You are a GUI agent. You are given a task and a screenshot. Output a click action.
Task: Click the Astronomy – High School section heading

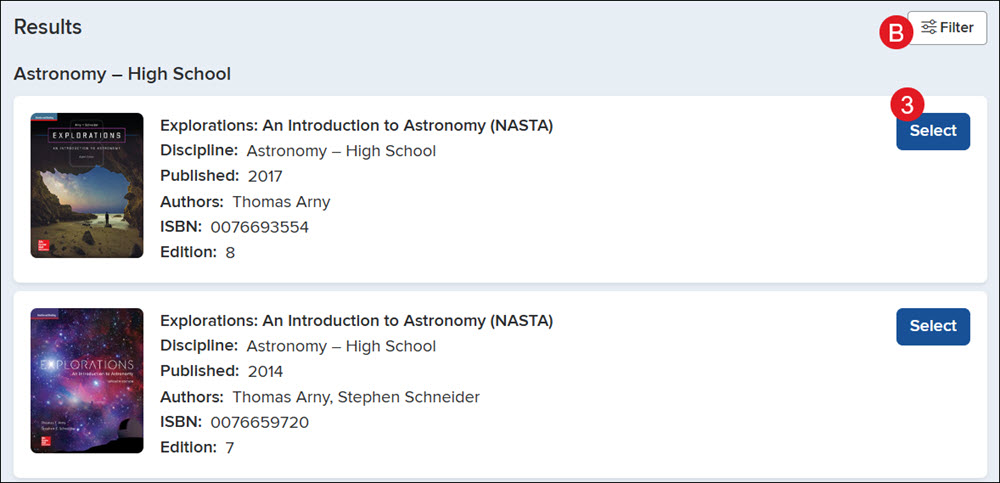[122, 74]
